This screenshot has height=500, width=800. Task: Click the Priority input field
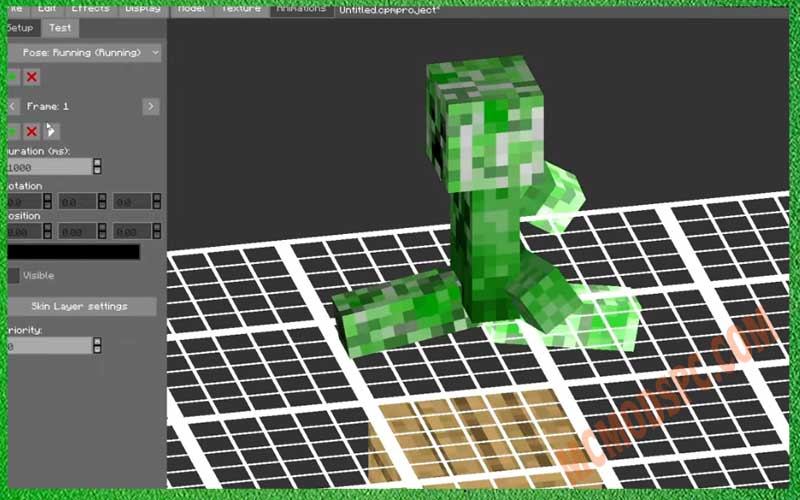click(x=49, y=346)
